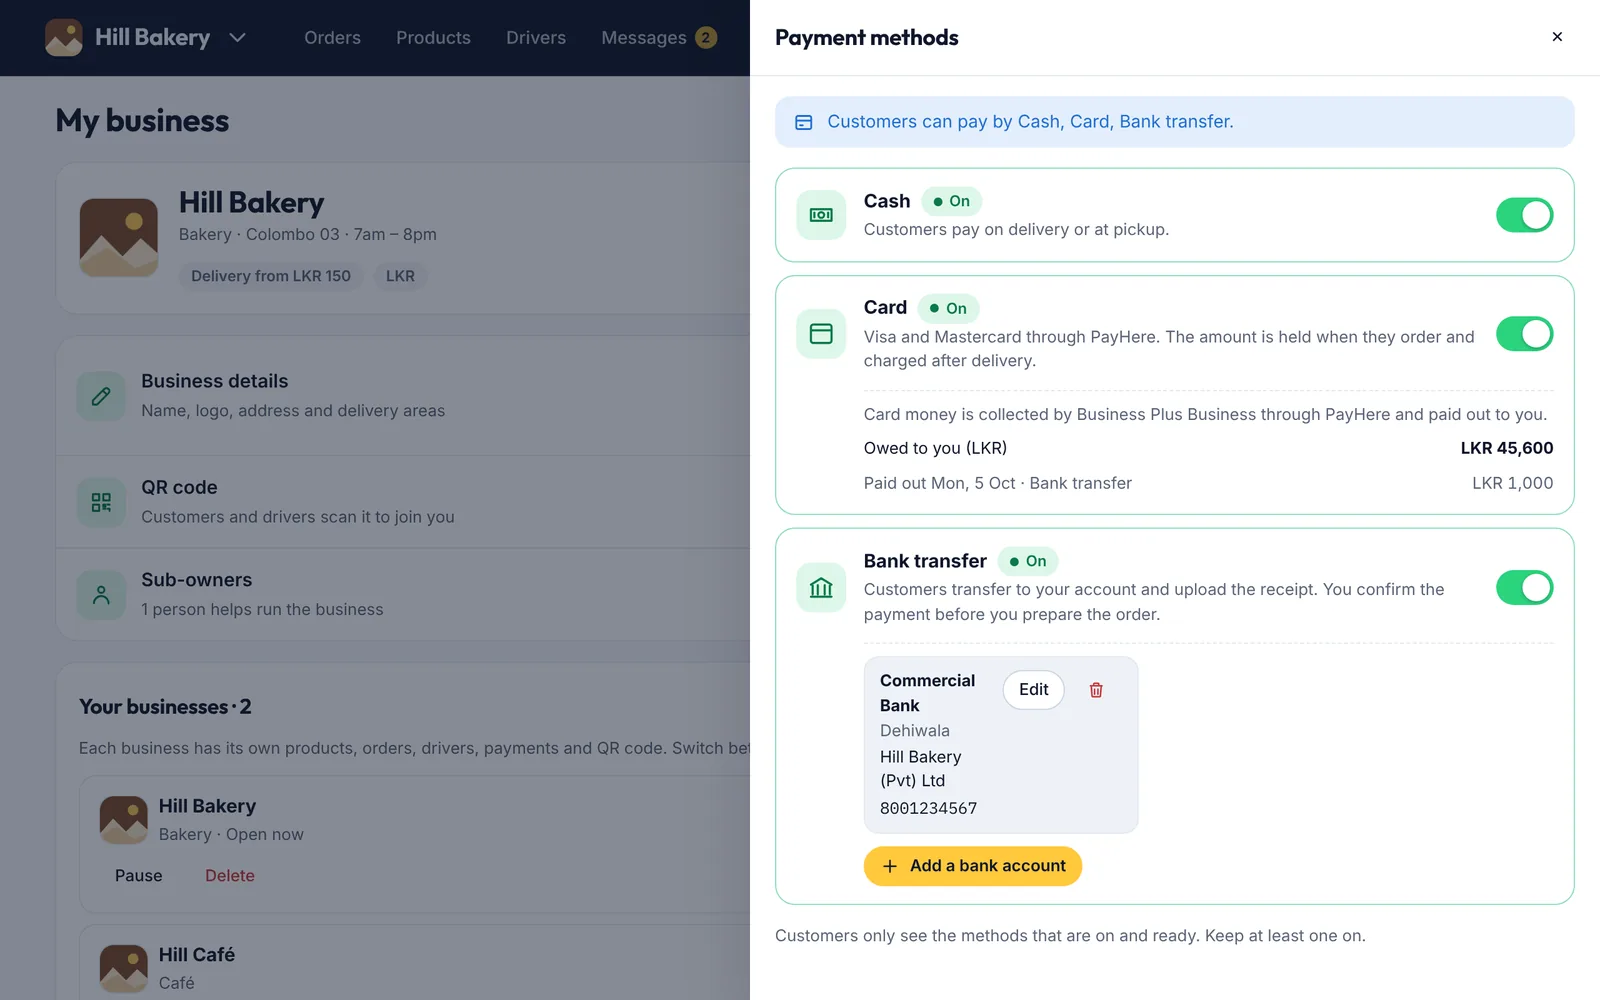This screenshot has width=1600, height=1000.
Task: Click the Bank transfer building icon
Action: 821,588
